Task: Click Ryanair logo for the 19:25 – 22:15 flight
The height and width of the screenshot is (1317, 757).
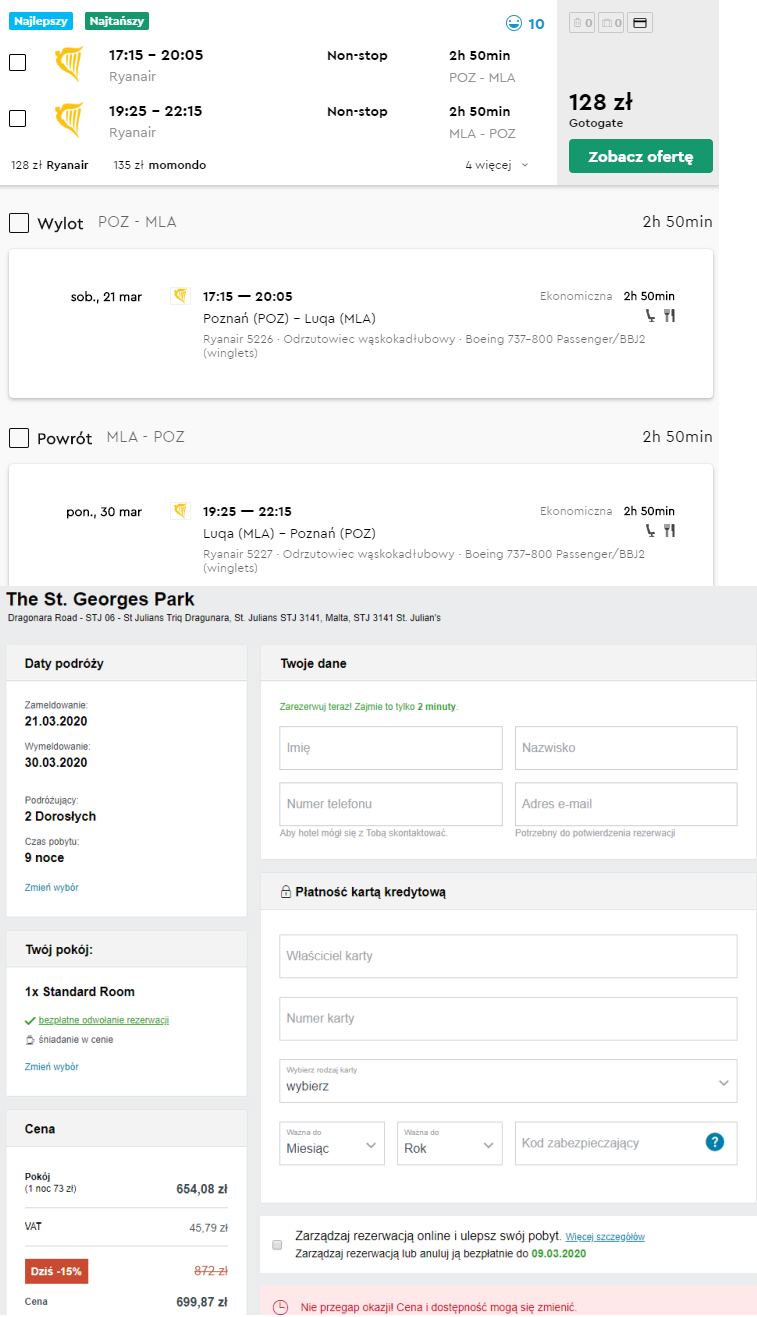Action: (x=68, y=120)
